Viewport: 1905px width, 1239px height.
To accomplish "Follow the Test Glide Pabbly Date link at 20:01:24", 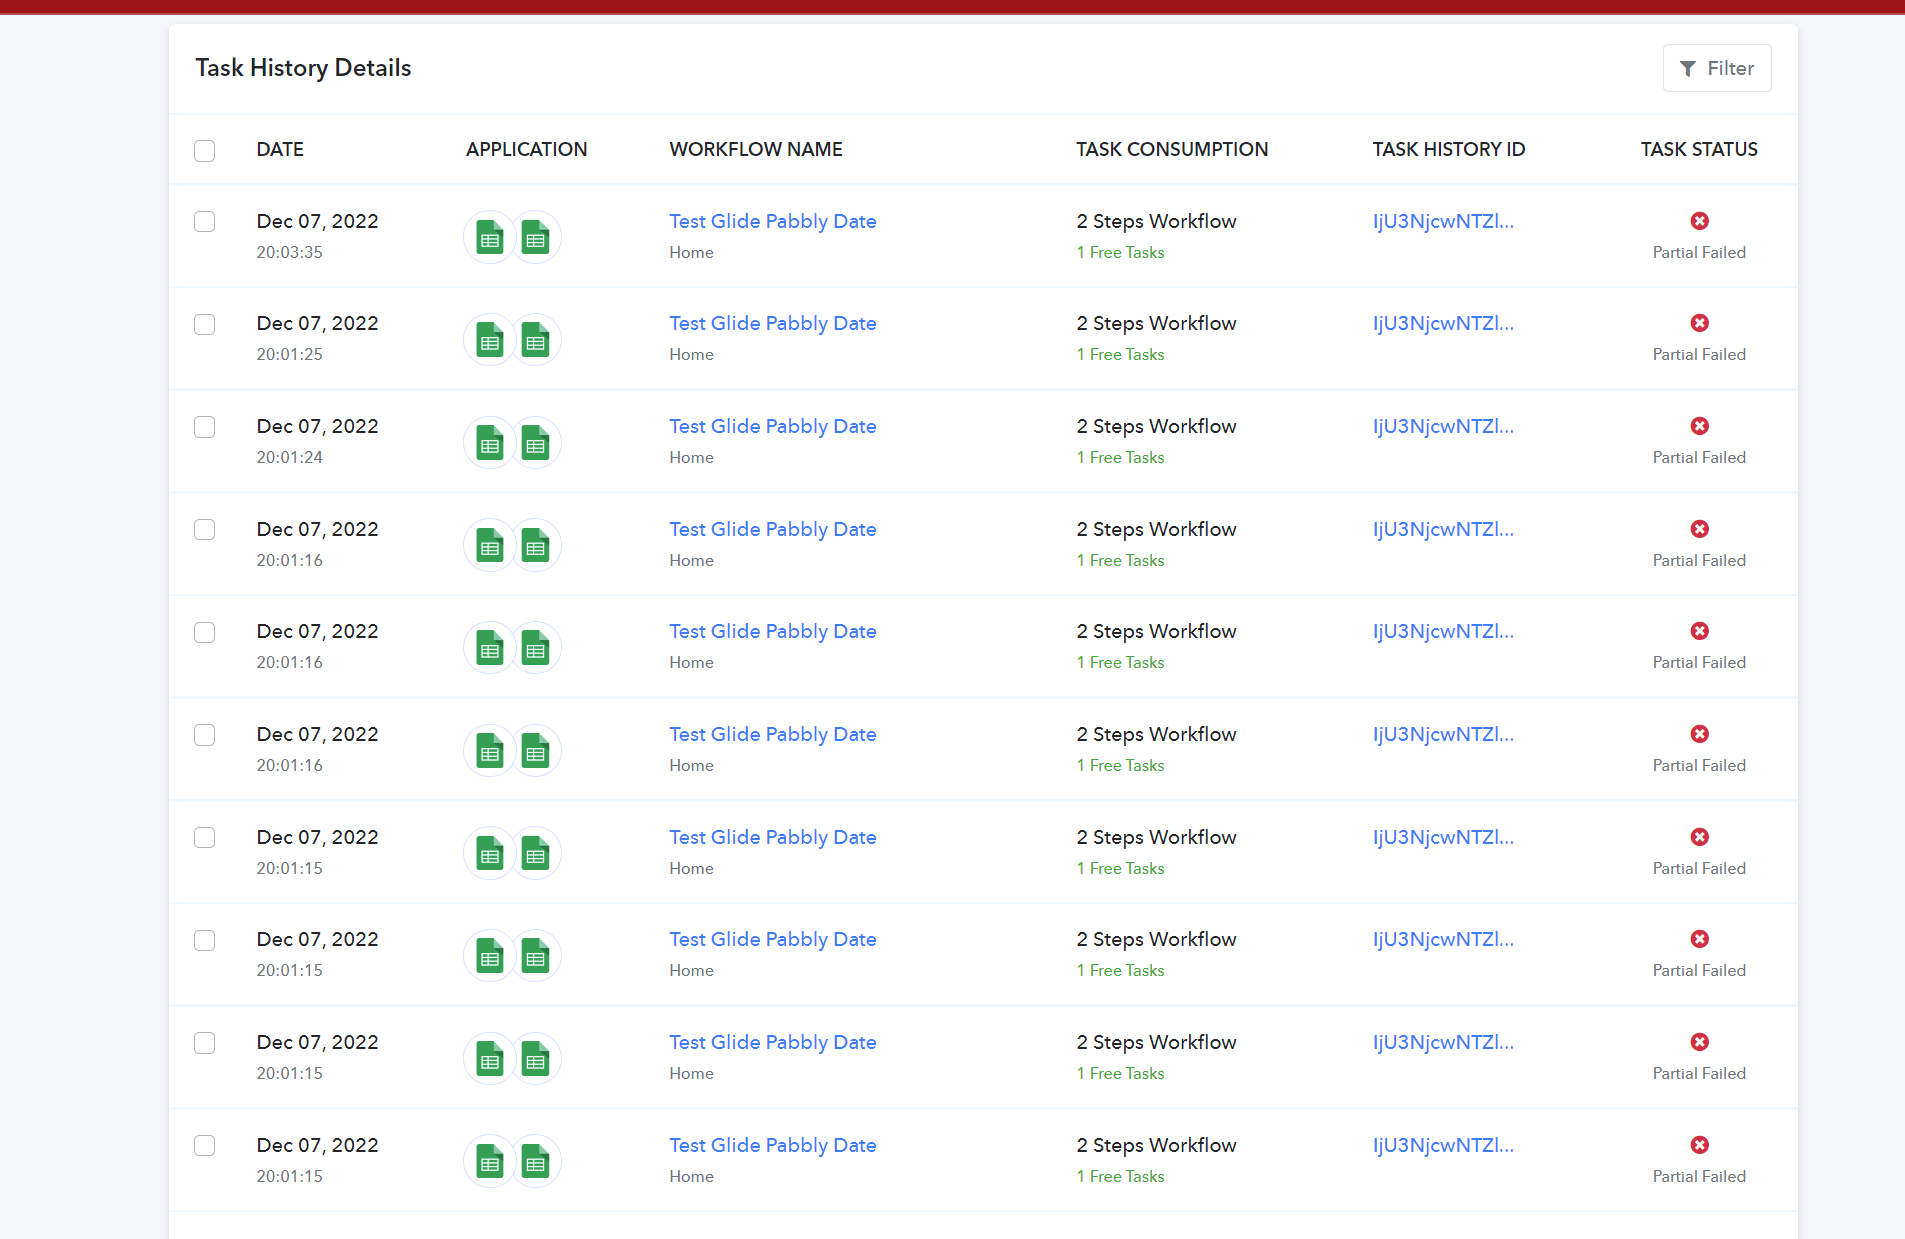I will pos(773,426).
